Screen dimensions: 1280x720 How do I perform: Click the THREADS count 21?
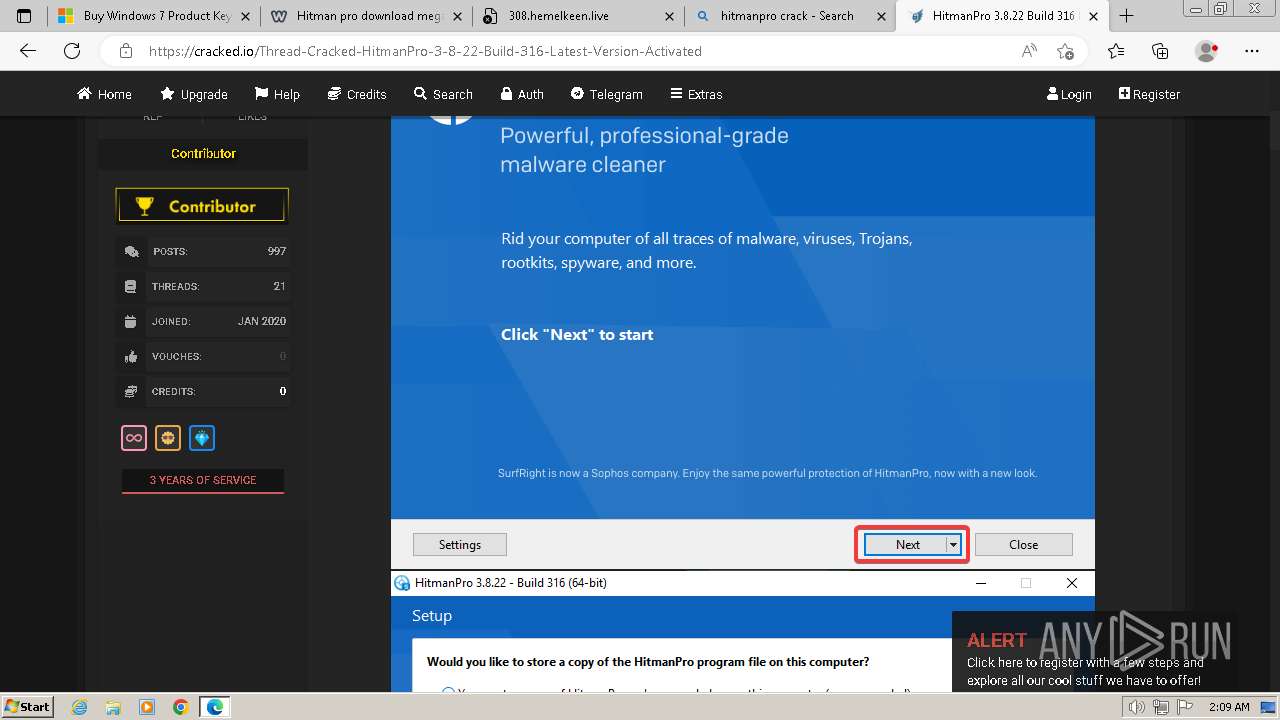pos(280,287)
